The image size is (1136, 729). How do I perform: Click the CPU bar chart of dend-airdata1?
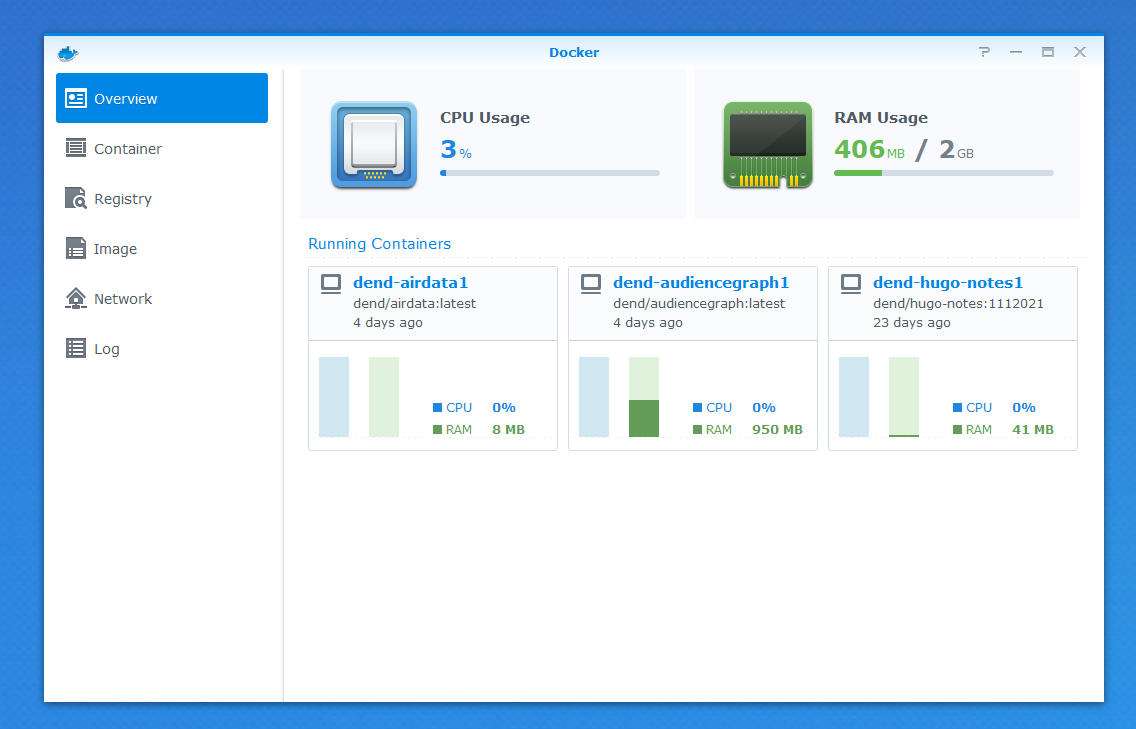click(334, 396)
